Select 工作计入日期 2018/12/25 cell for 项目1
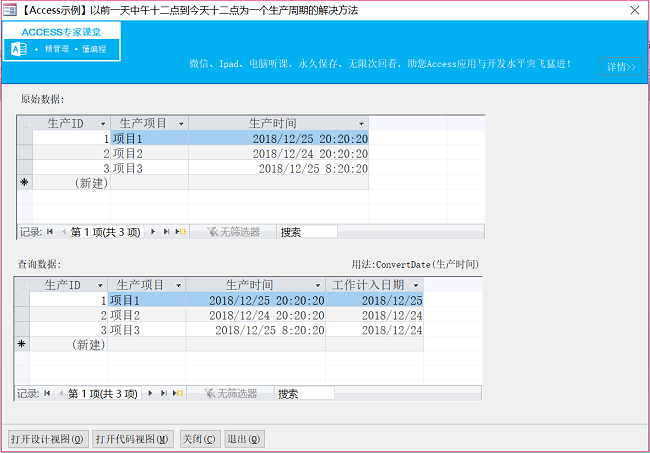 375,300
